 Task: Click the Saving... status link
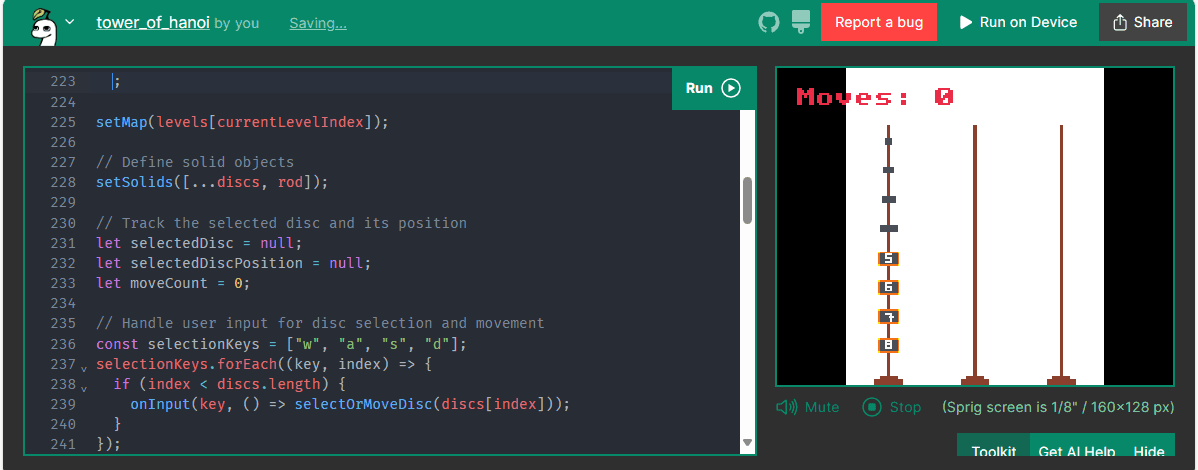[x=318, y=23]
